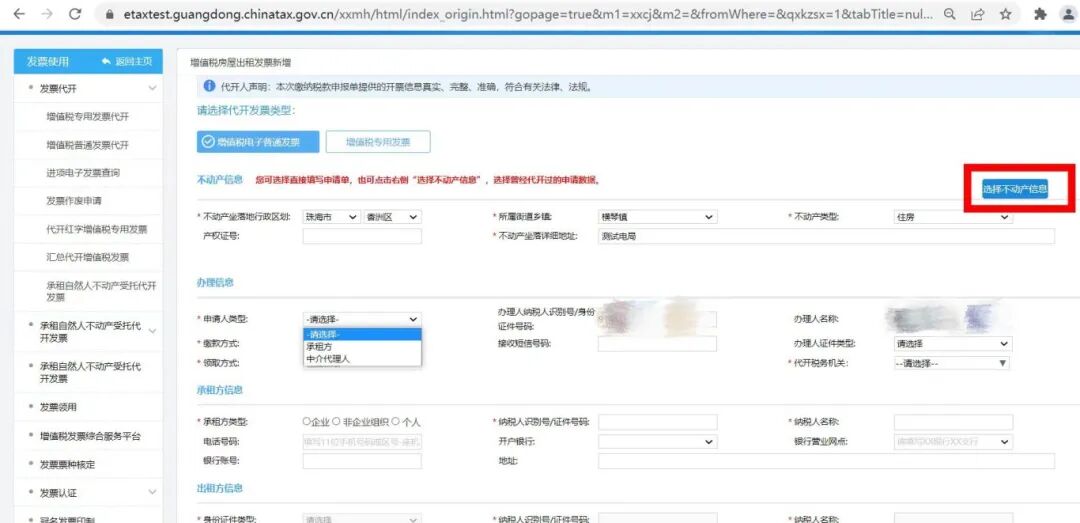The height and width of the screenshot is (523, 1080).
Task: Bookmark this page with the star icon
Action: 1006,14
